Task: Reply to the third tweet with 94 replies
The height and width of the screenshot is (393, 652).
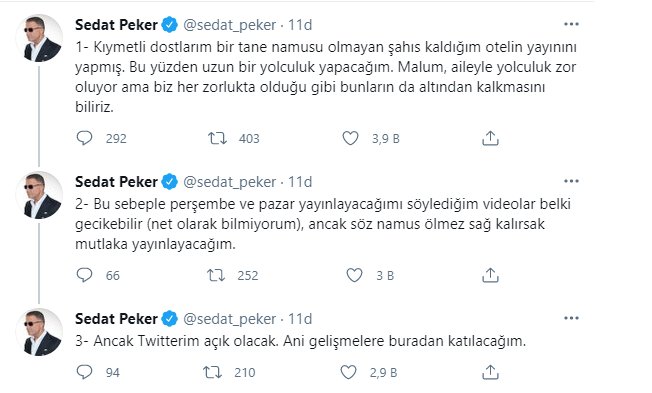Action: [x=84, y=372]
